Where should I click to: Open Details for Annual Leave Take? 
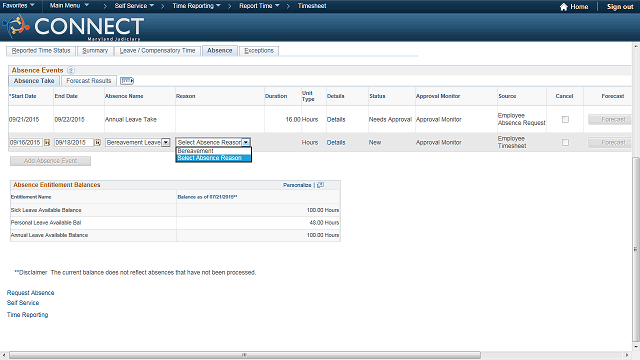336,120
